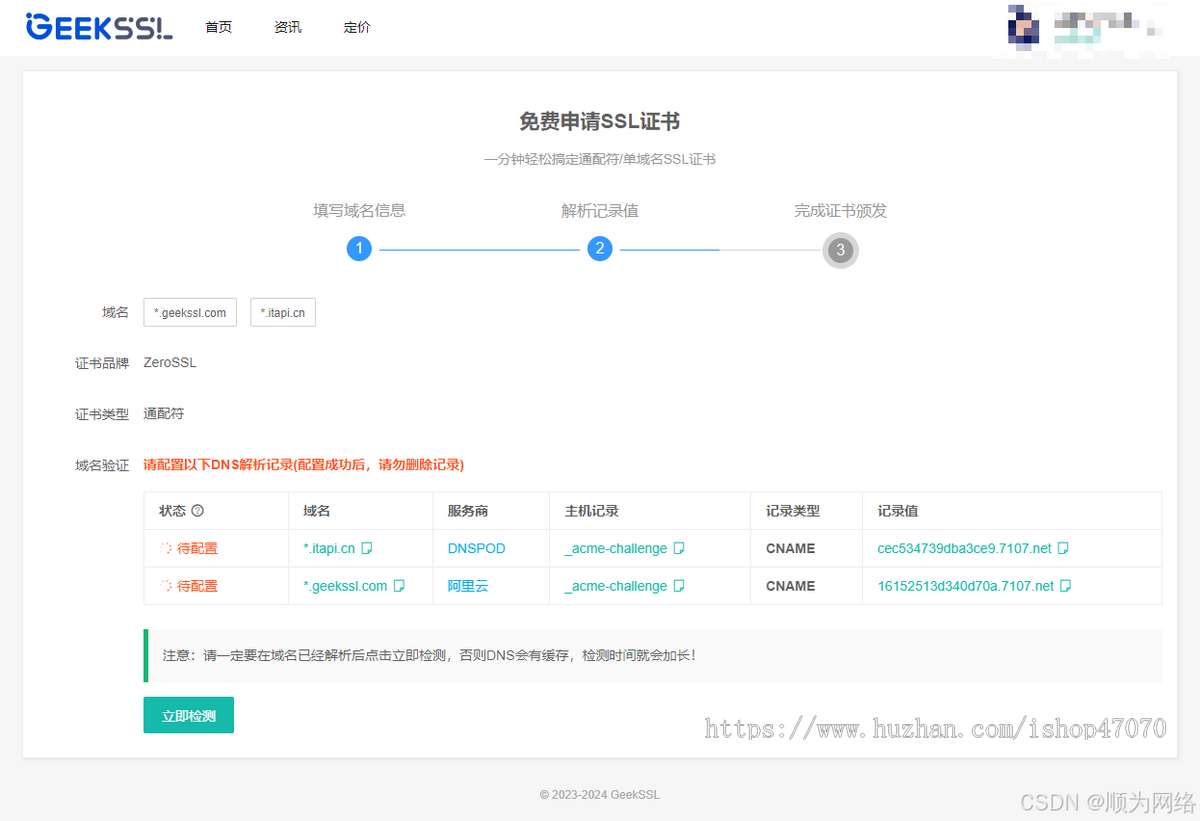Select step 3 circle 完成证书颁发
1200x821 pixels.
(x=841, y=249)
